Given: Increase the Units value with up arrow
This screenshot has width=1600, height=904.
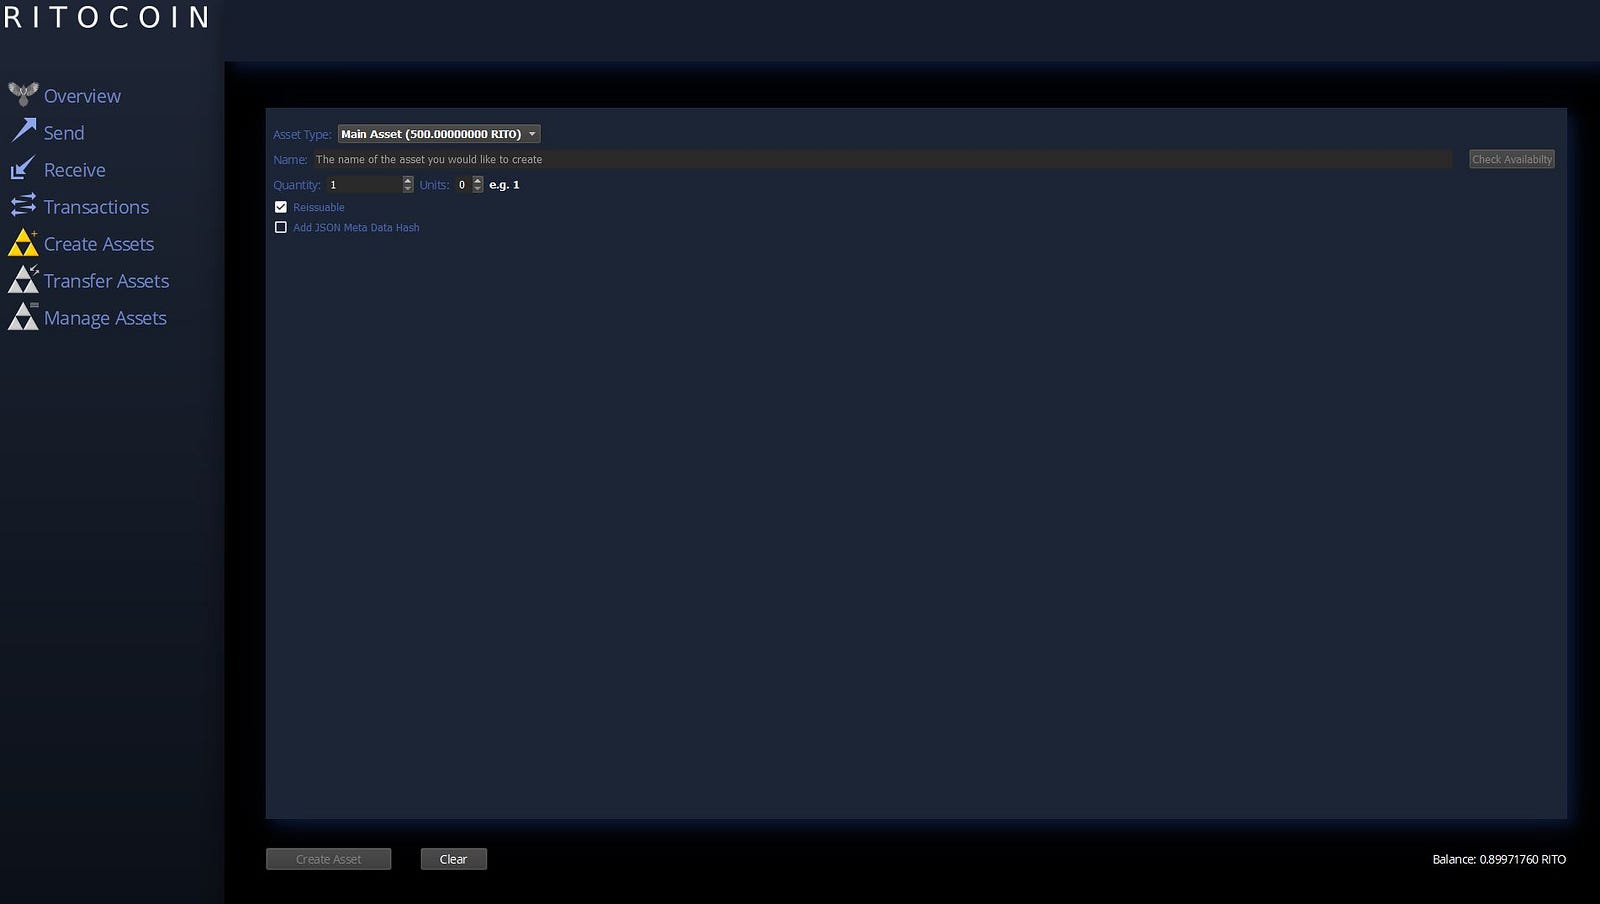Looking at the screenshot, I should 478,180.
